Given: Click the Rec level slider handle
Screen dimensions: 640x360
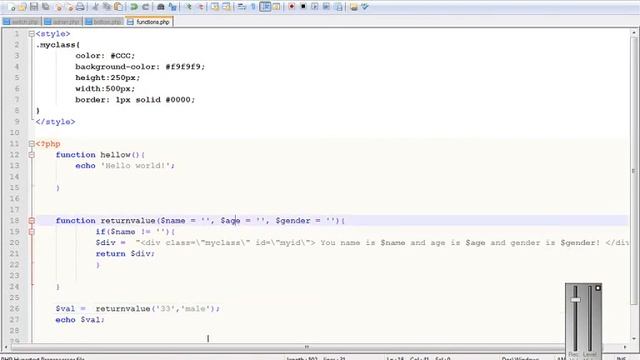Looking at the screenshot, I should 576,300.
